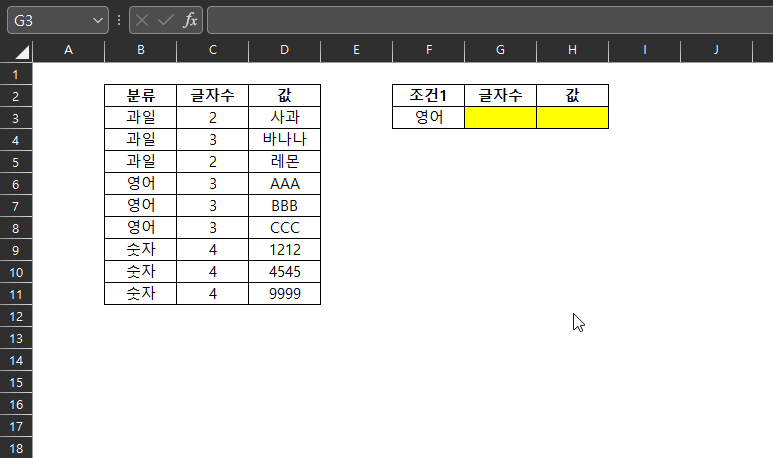
Task: Select cell C3 with value 2
Action: click(x=212, y=118)
